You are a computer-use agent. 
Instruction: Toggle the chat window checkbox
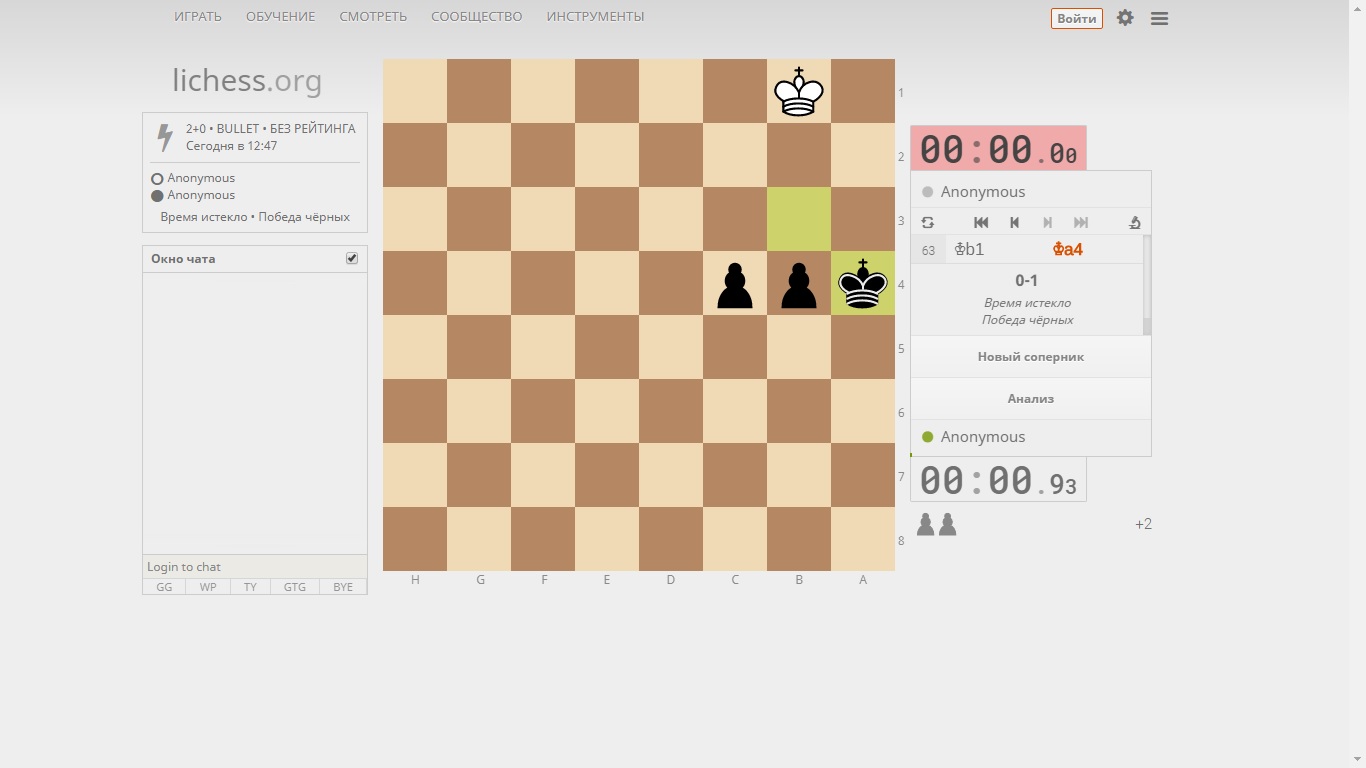pos(352,258)
